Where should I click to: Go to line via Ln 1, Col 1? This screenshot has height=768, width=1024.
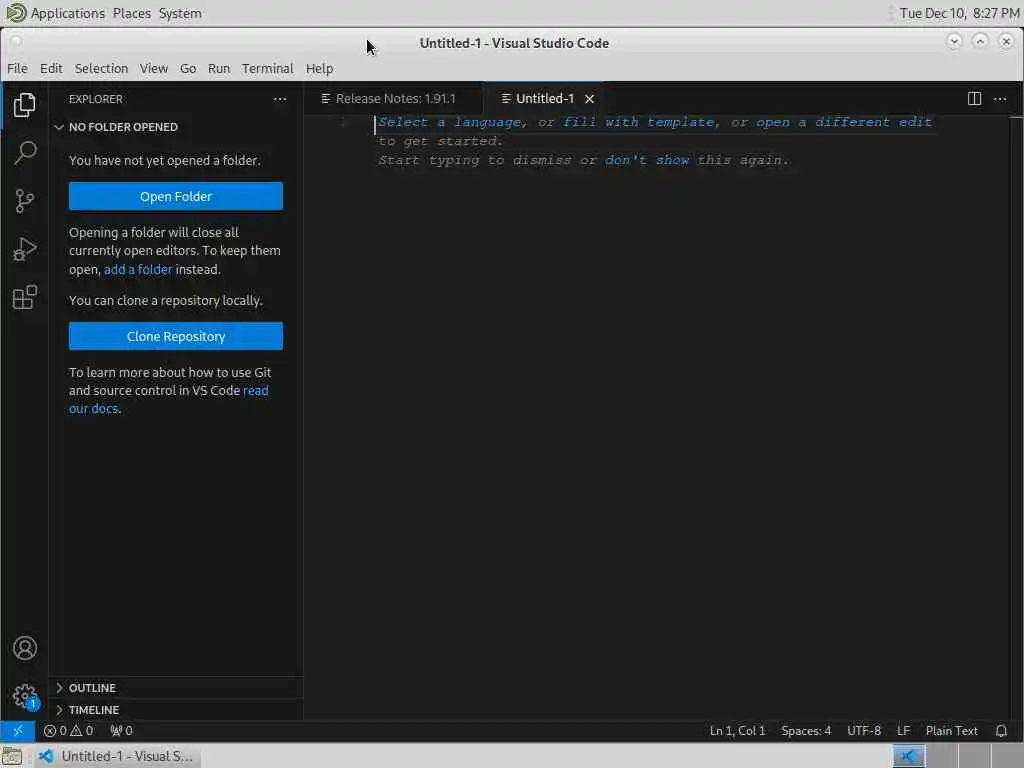point(737,731)
